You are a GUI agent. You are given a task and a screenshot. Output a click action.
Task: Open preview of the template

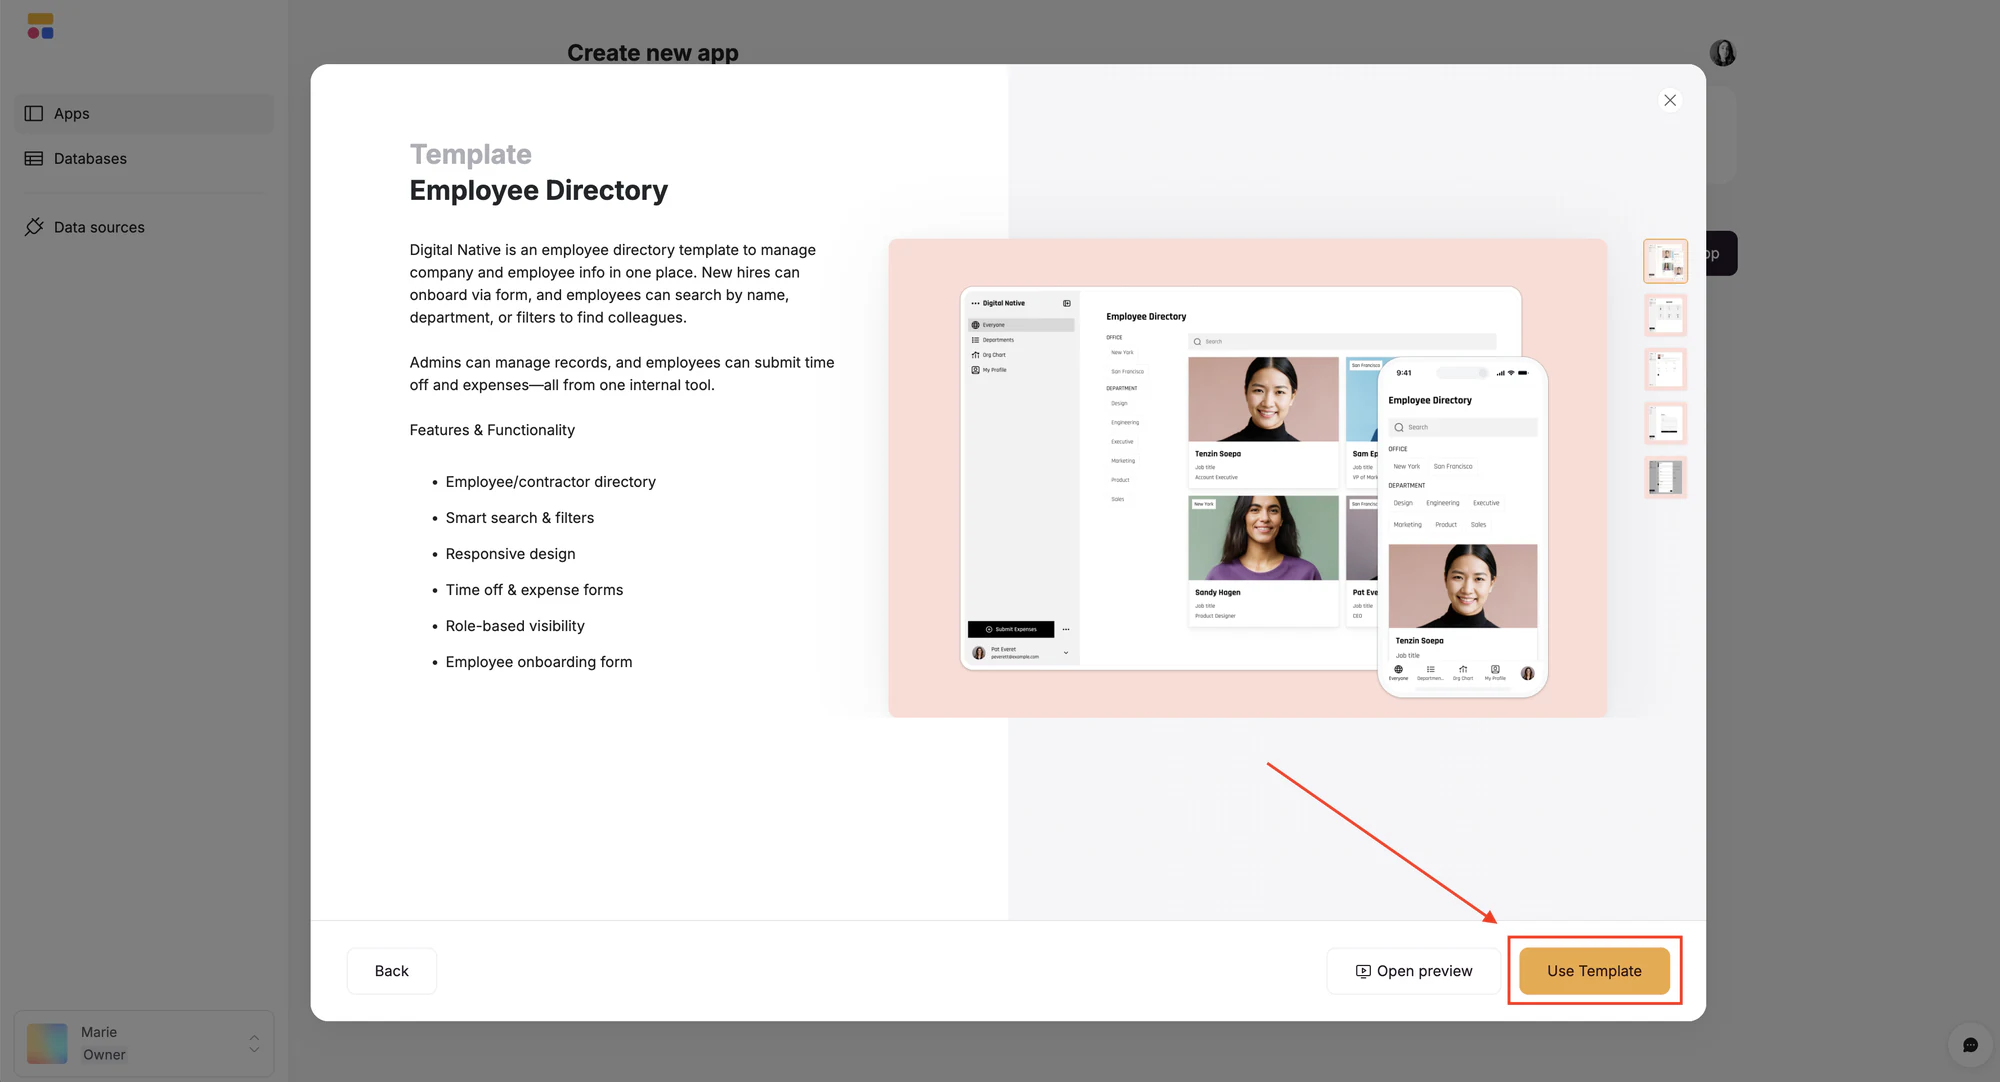pyautogui.click(x=1414, y=971)
